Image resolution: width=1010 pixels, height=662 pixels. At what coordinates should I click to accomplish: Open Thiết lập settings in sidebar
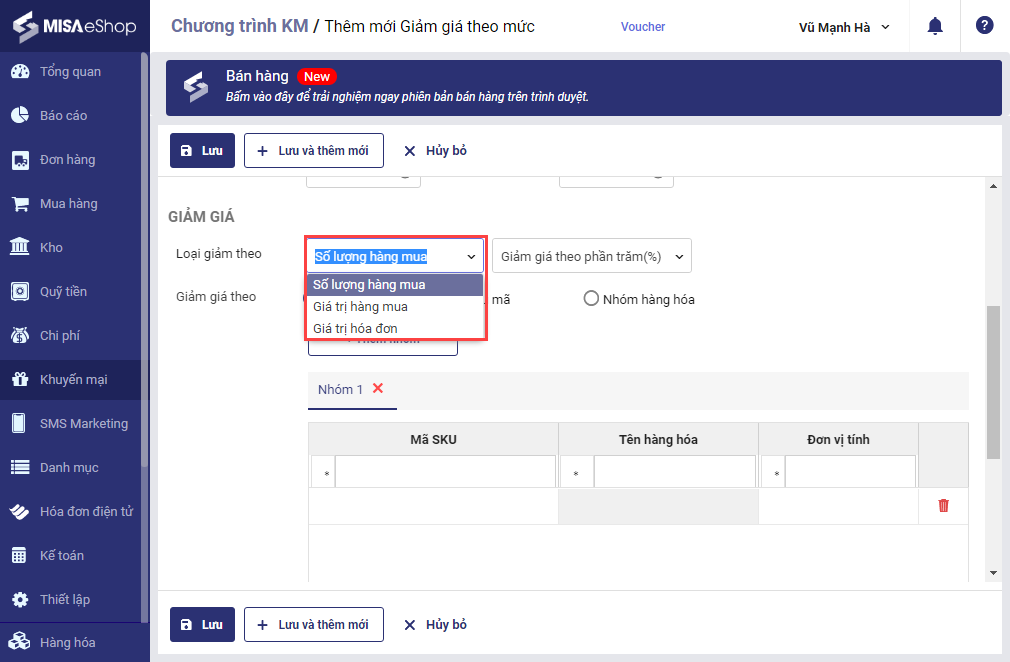coord(65,600)
